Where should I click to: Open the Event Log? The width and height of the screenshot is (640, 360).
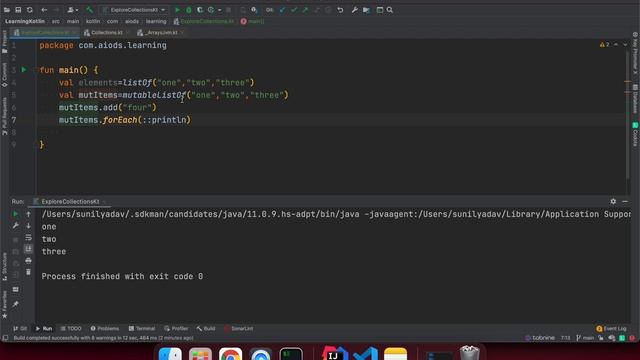[611, 329]
